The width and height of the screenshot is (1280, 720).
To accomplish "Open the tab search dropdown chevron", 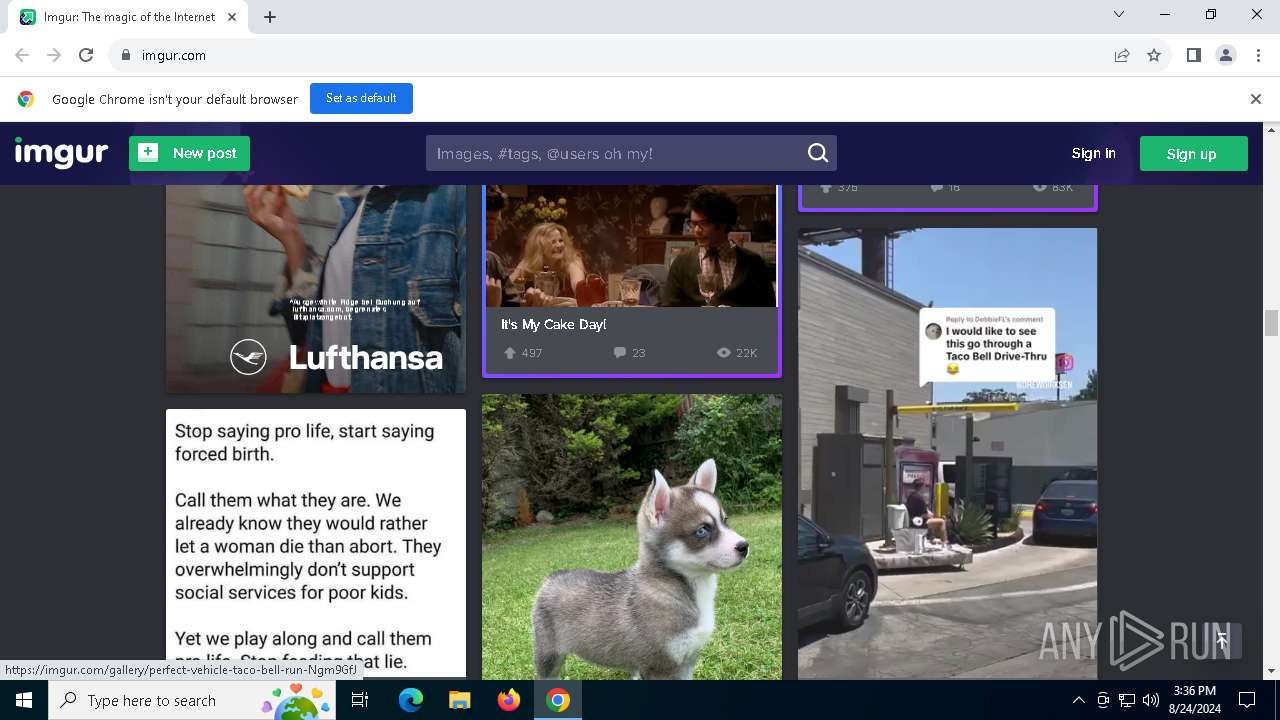I will pyautogui.click(x=1119, y=14).
